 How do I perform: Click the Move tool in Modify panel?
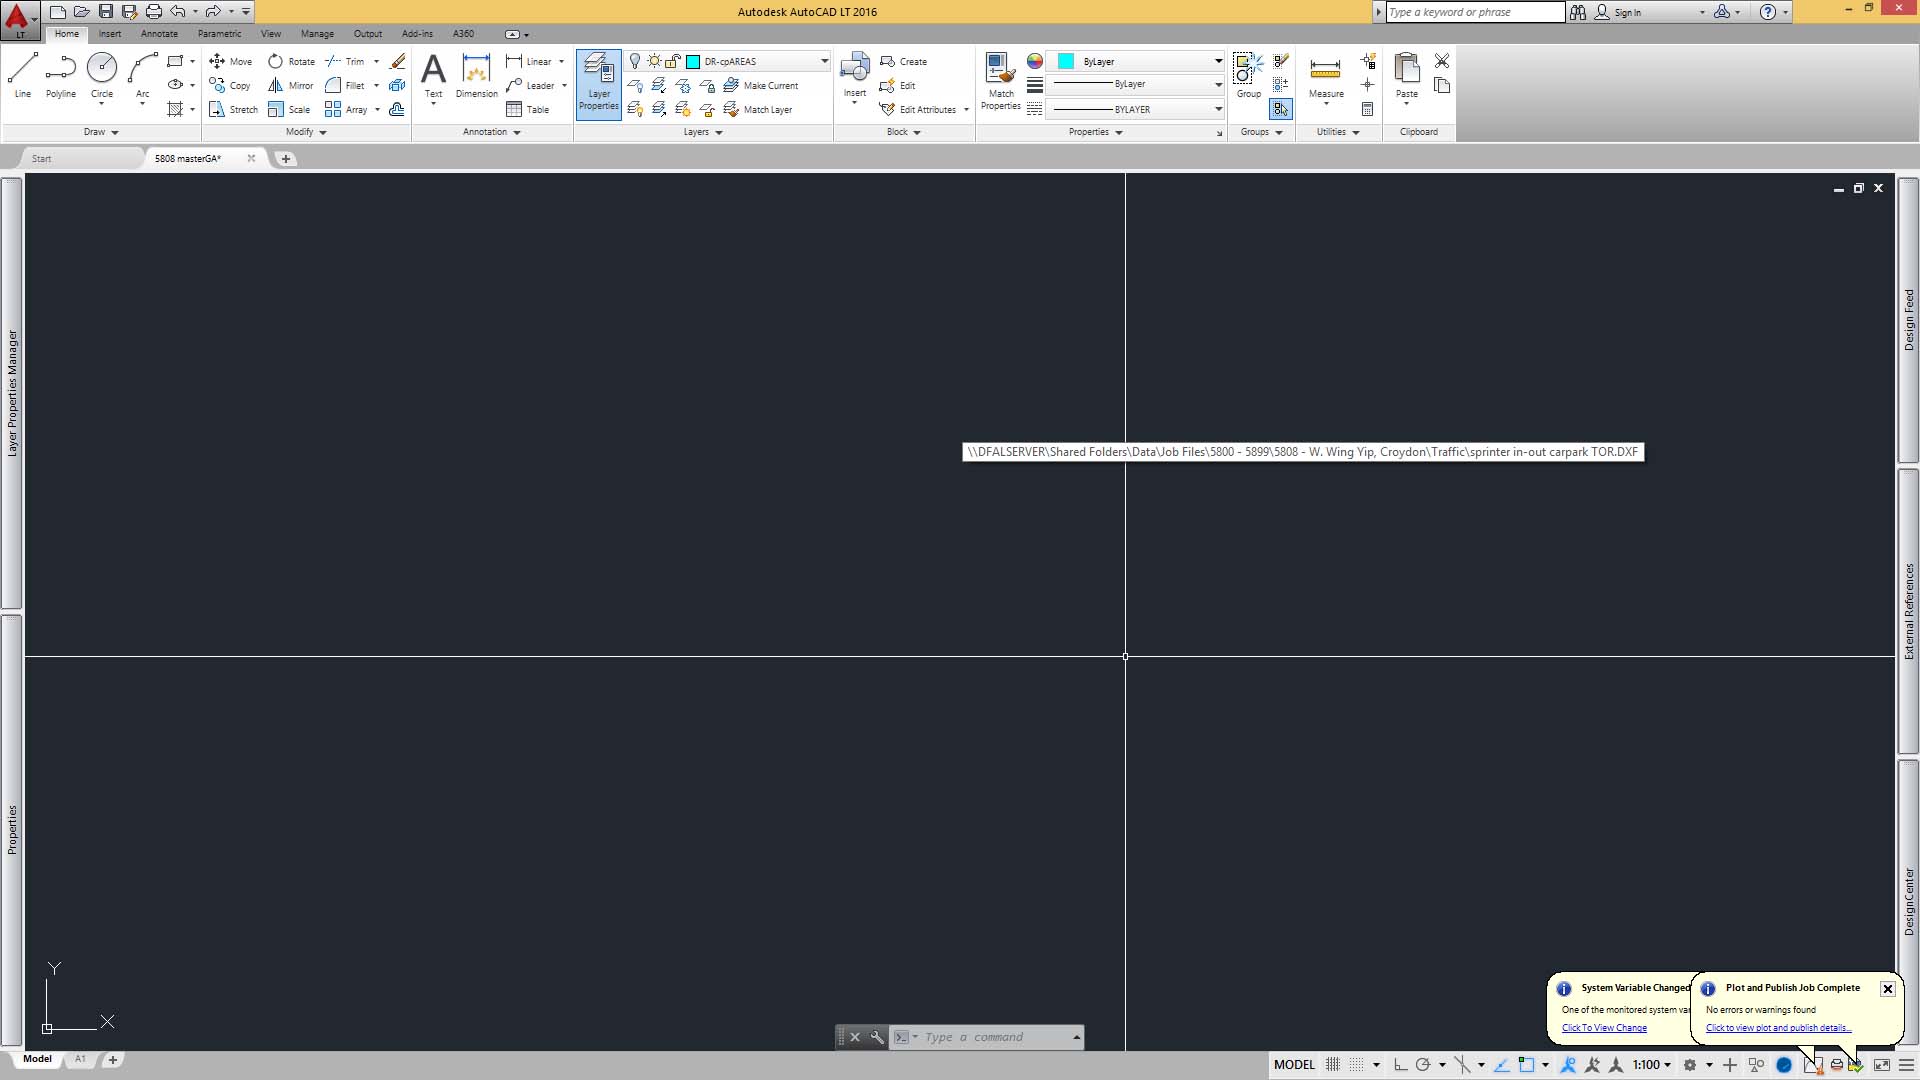230,61
